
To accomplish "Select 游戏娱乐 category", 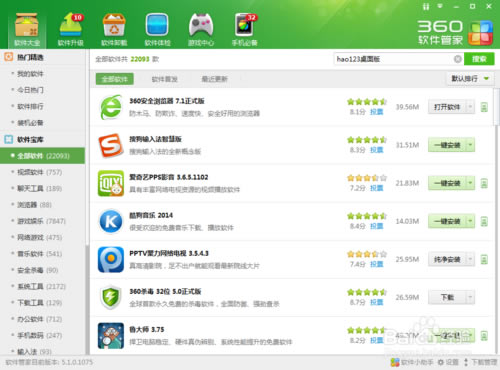I will tap(41, 221).
